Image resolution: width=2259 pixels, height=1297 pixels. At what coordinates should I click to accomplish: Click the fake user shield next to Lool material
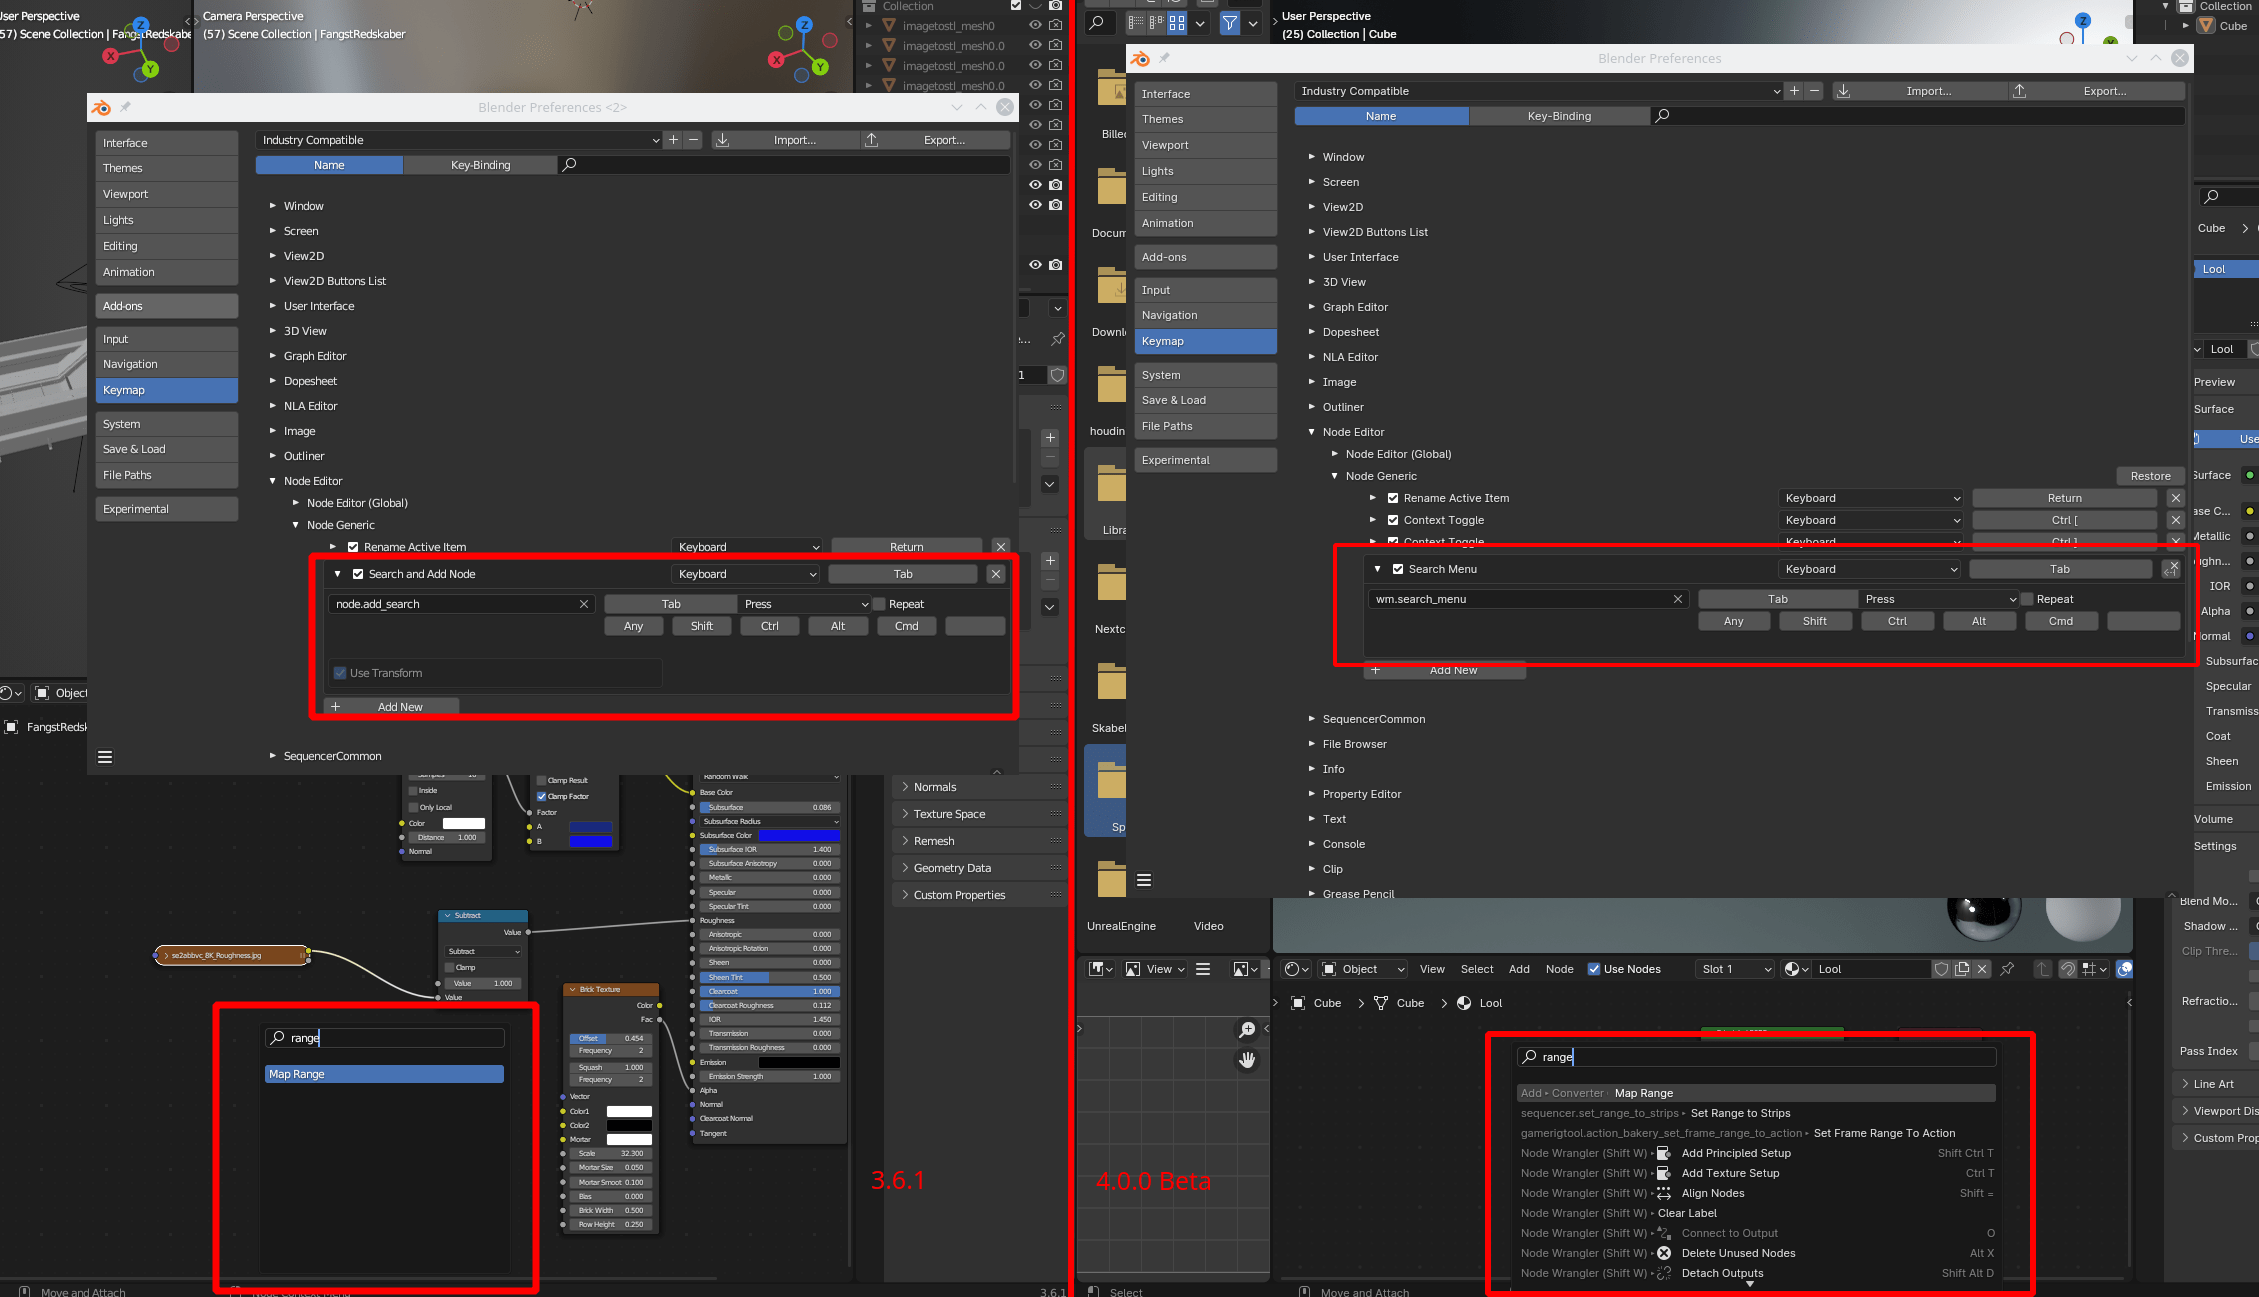[x=1941, y=969]
